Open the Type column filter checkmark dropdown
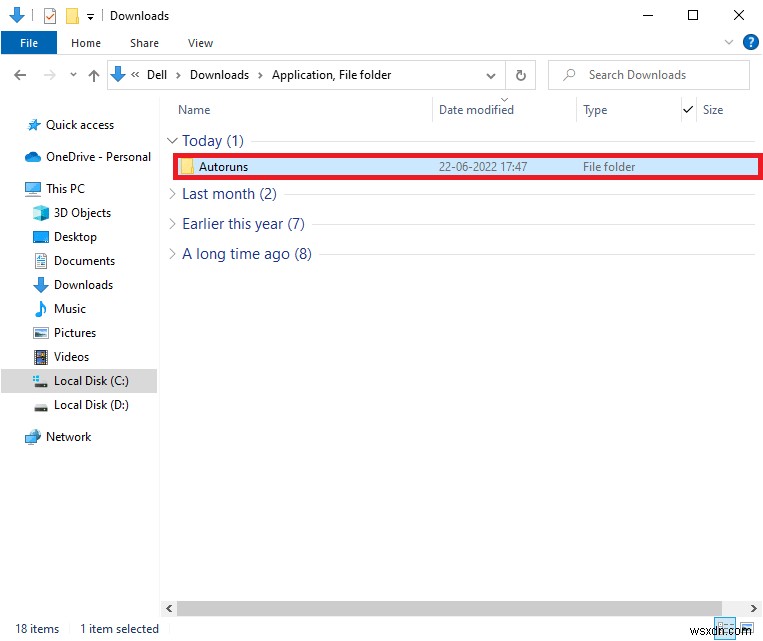The height and width of the screenshot is (641, 763). click(x=688, y=110)
